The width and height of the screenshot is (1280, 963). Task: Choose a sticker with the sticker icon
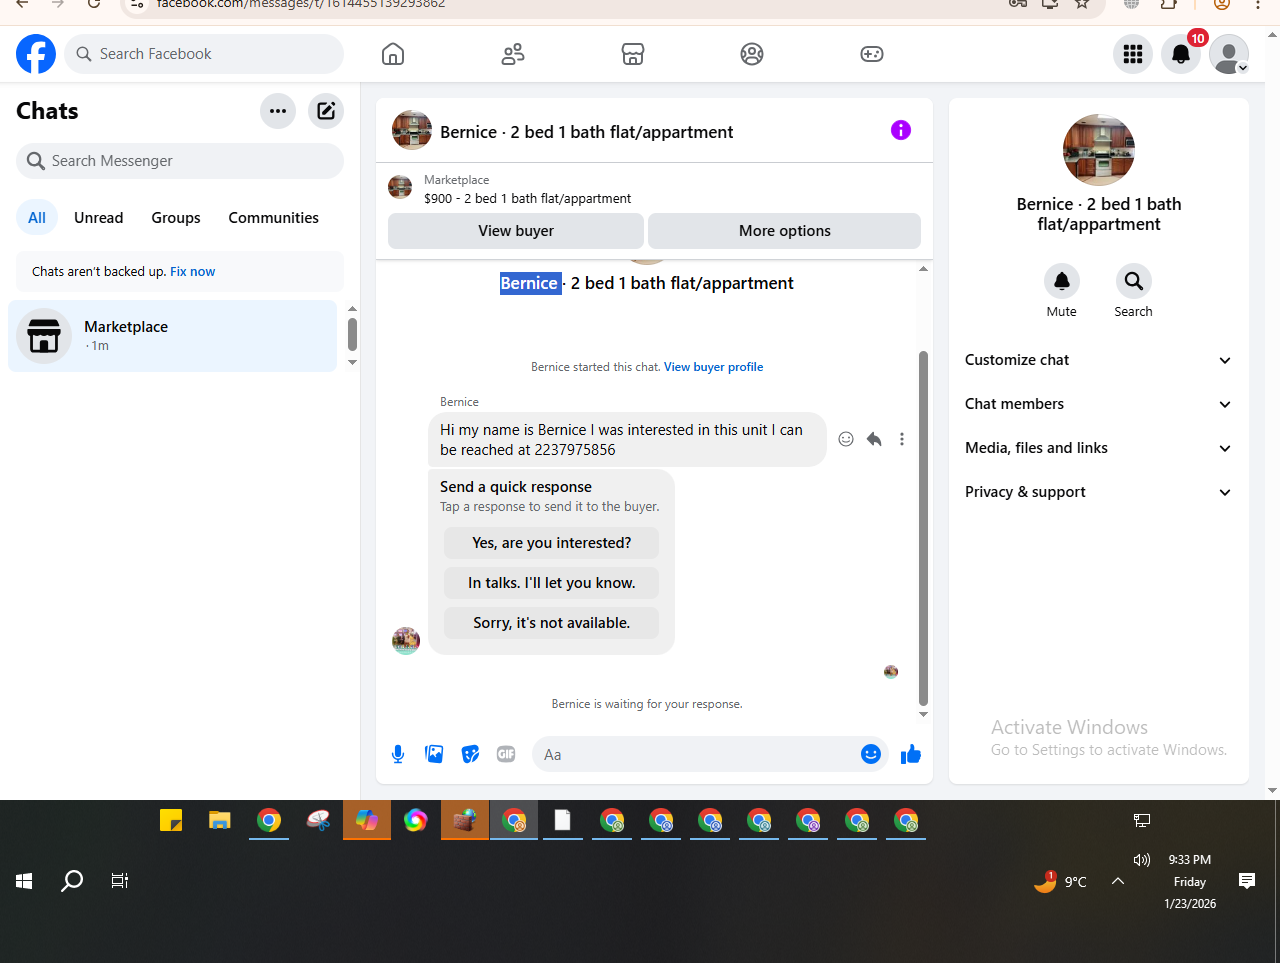[470, 754]
